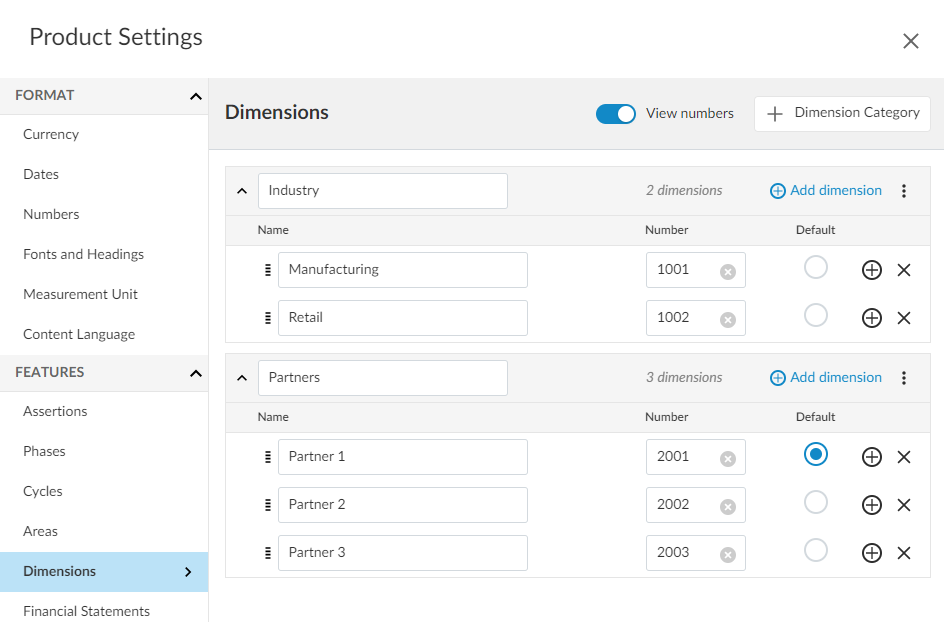Collapse the FORMAT sidebar section
This screenshot has width=944, height=622.
(195, 96)
